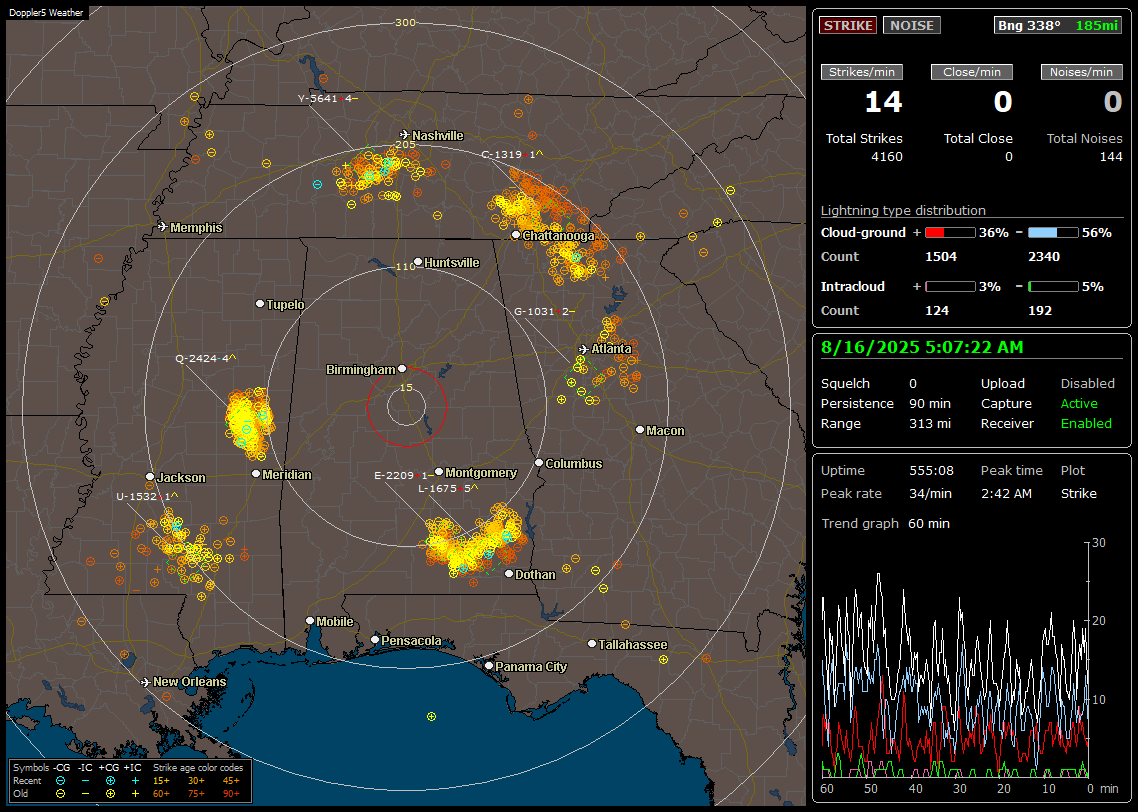Click the 110 range ring label
This screenshot has width=1138, height=812.
[x=405, y=266]
